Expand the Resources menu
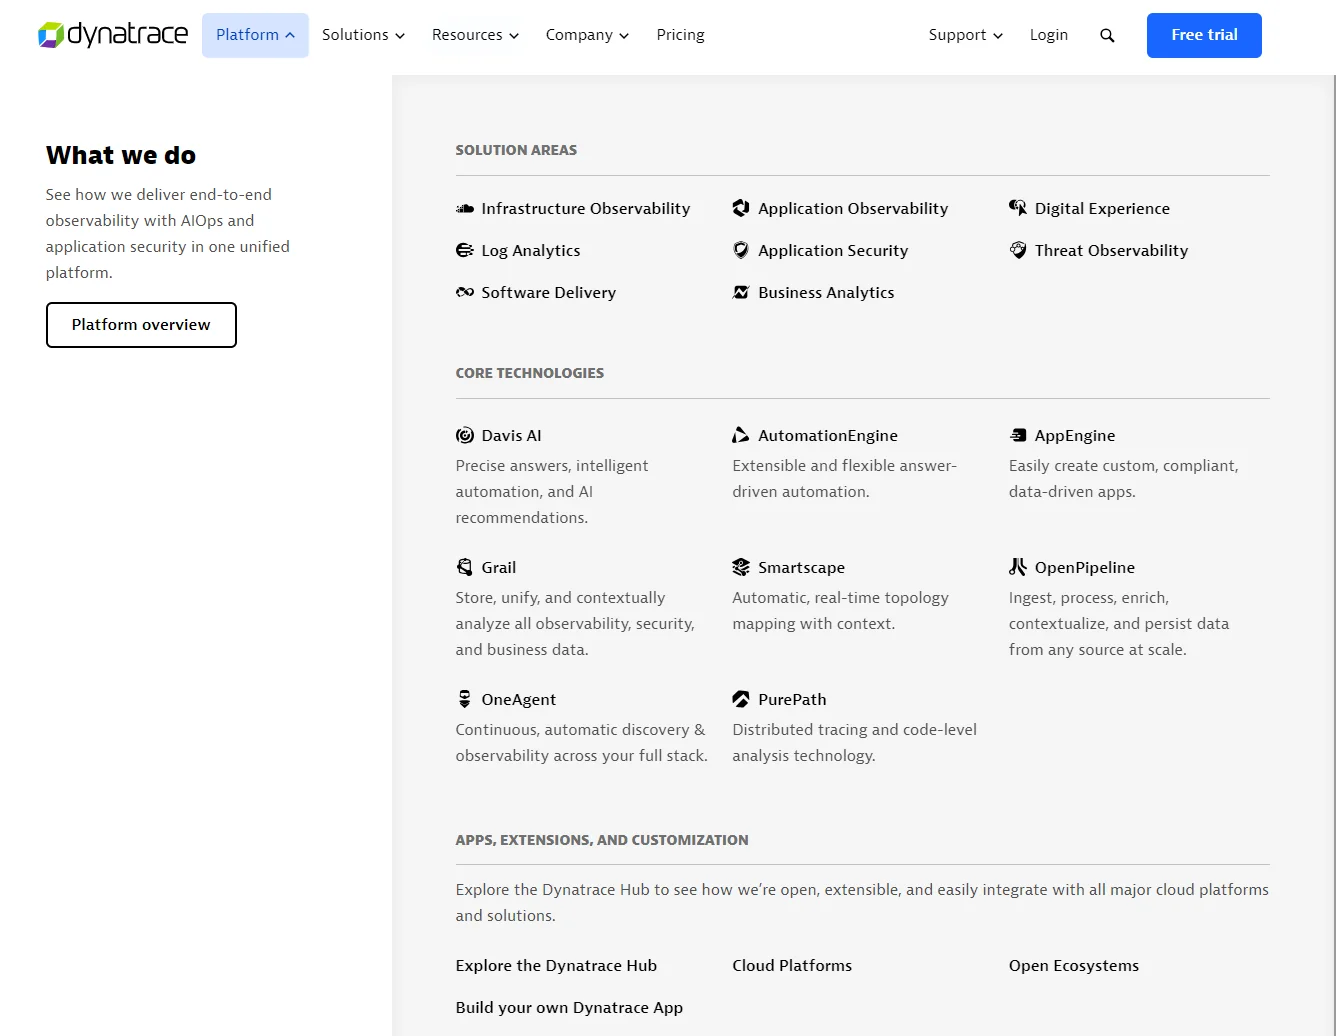Image resolution: width=1336 pixels, height=1036 pixels. point(475,35)
